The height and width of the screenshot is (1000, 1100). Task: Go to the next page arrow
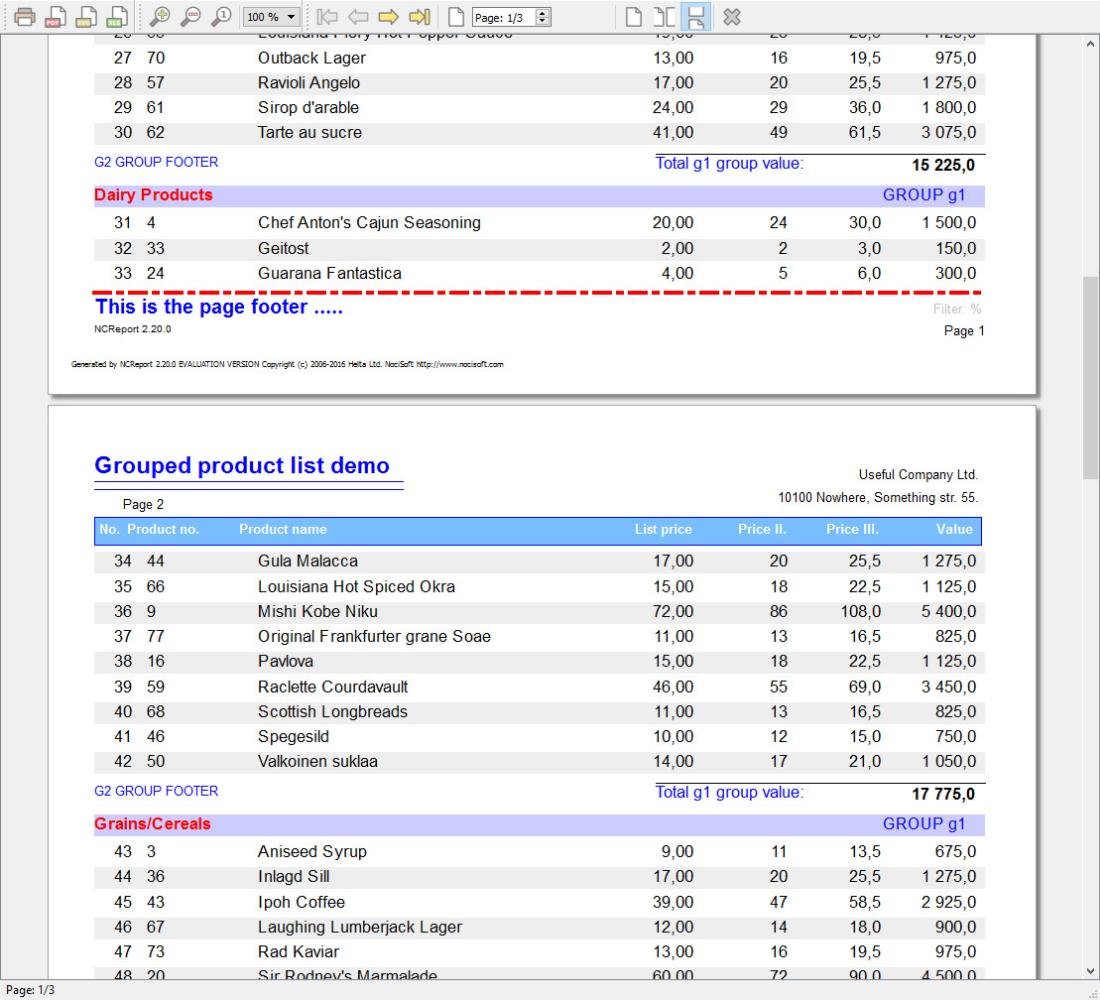tap(389, 17)
